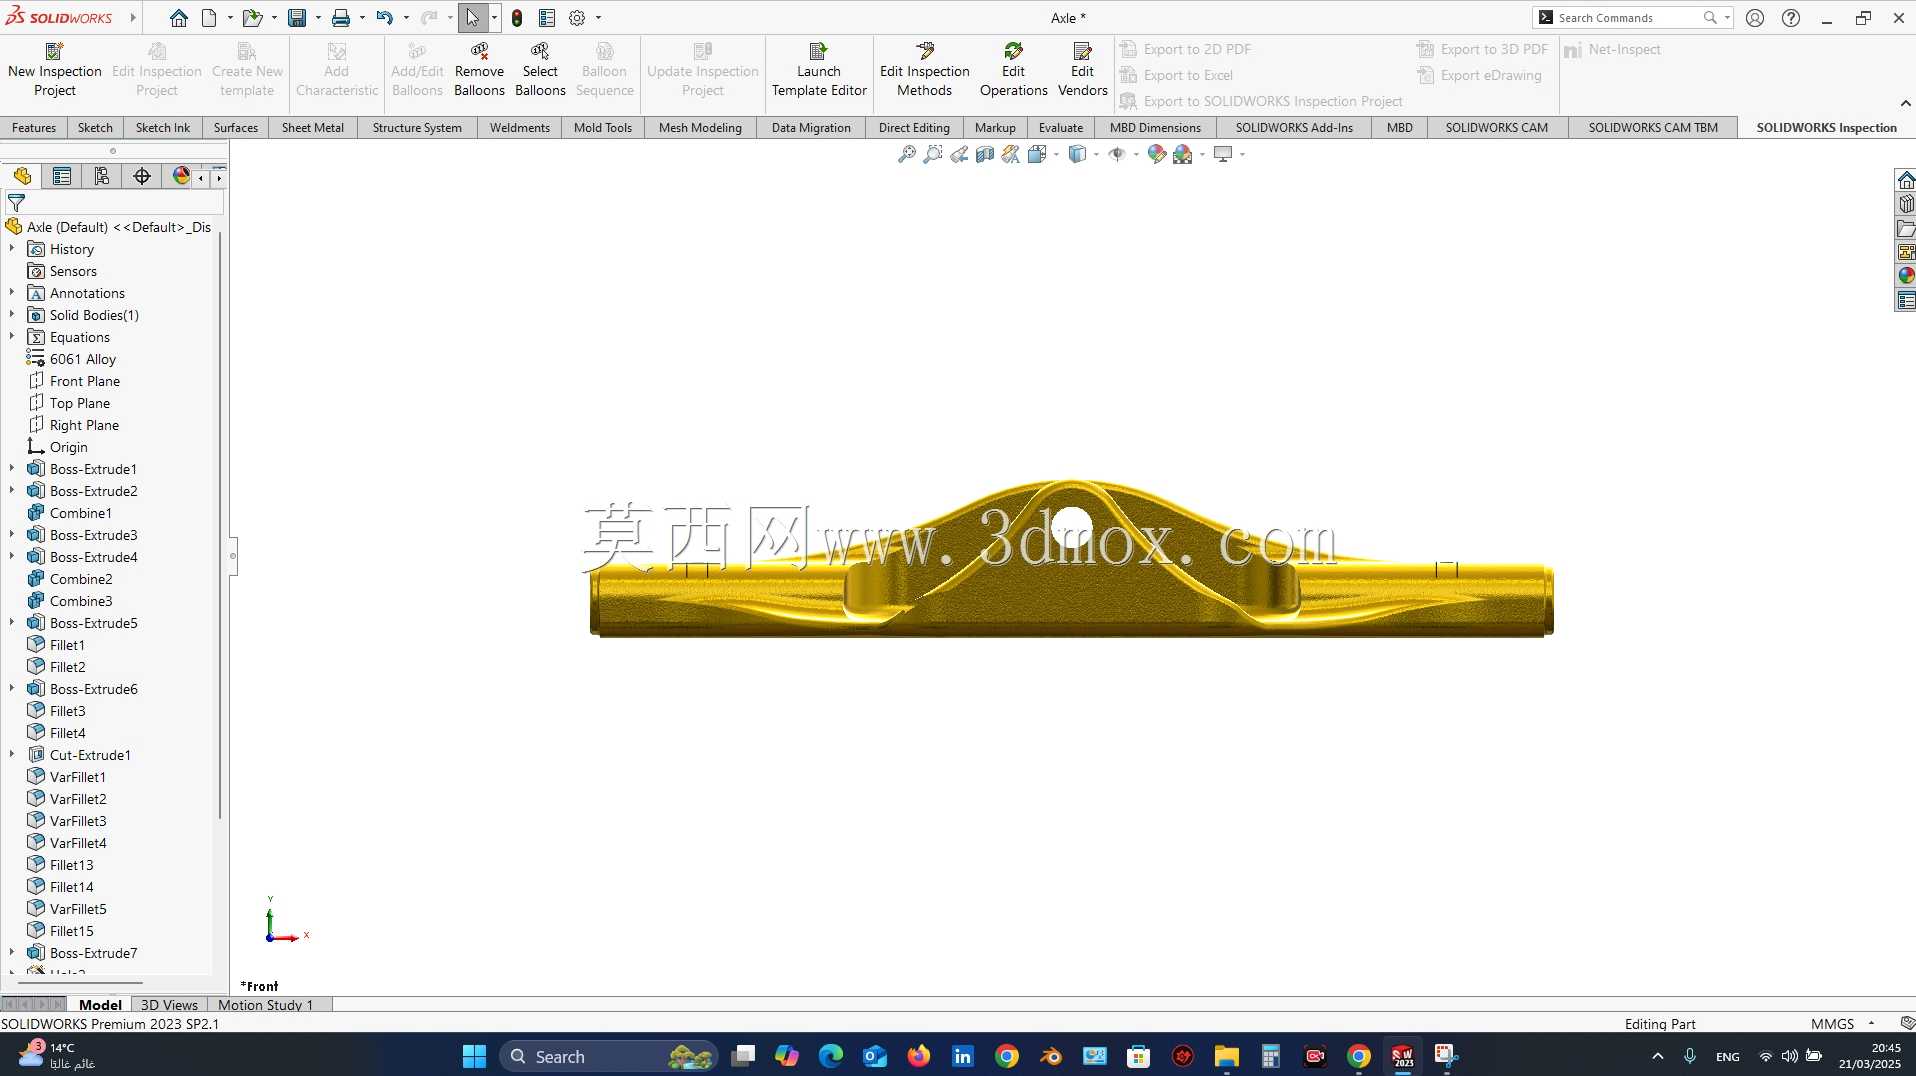Viewport: 1916px width, 1076px height.
Task: Open FeatureManager design tree tab
Action: [22, 176]
